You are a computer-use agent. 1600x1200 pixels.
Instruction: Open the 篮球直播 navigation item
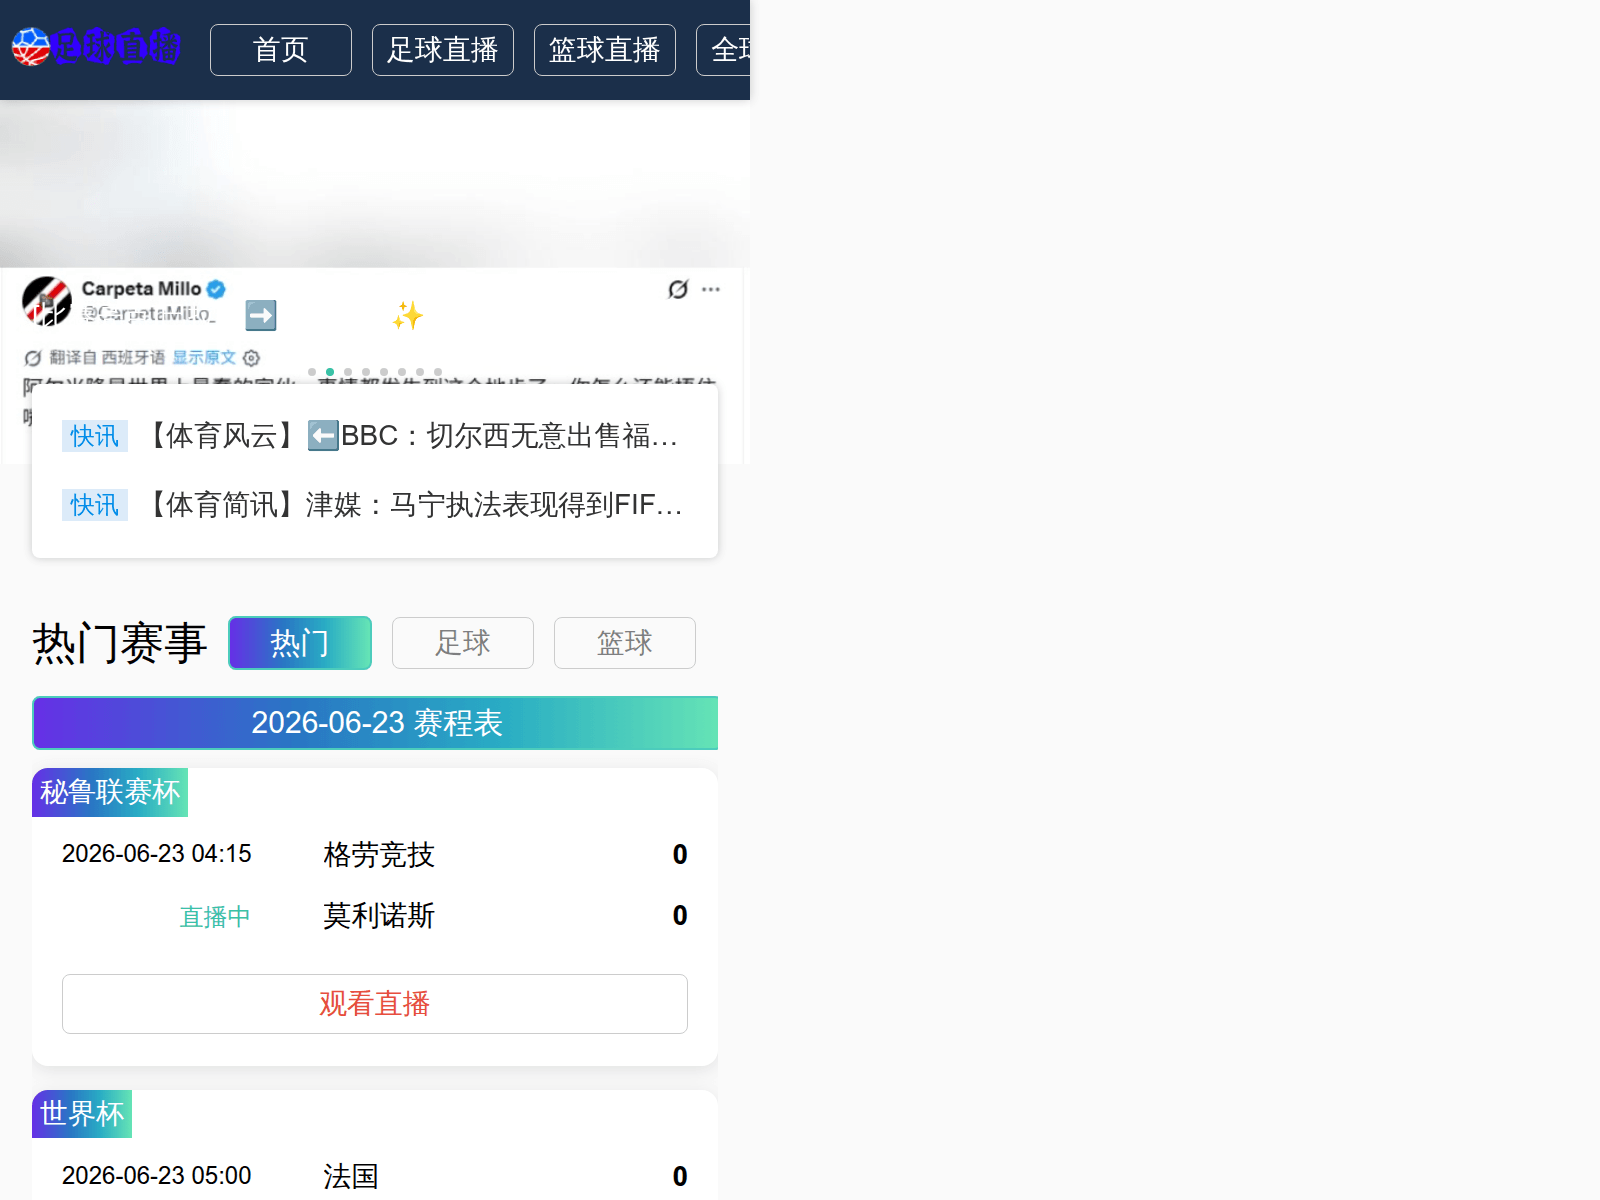point(605,50)
